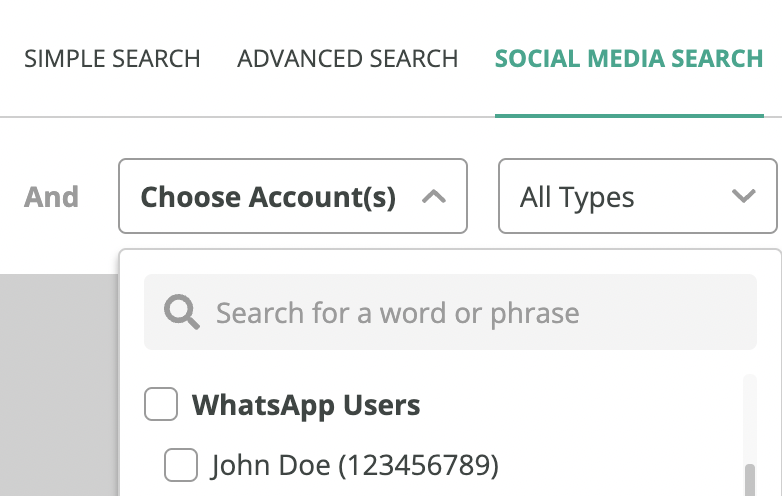Switch to the Advanced Search tab
This screenshot has height=496, width=782.
[348, 59]
